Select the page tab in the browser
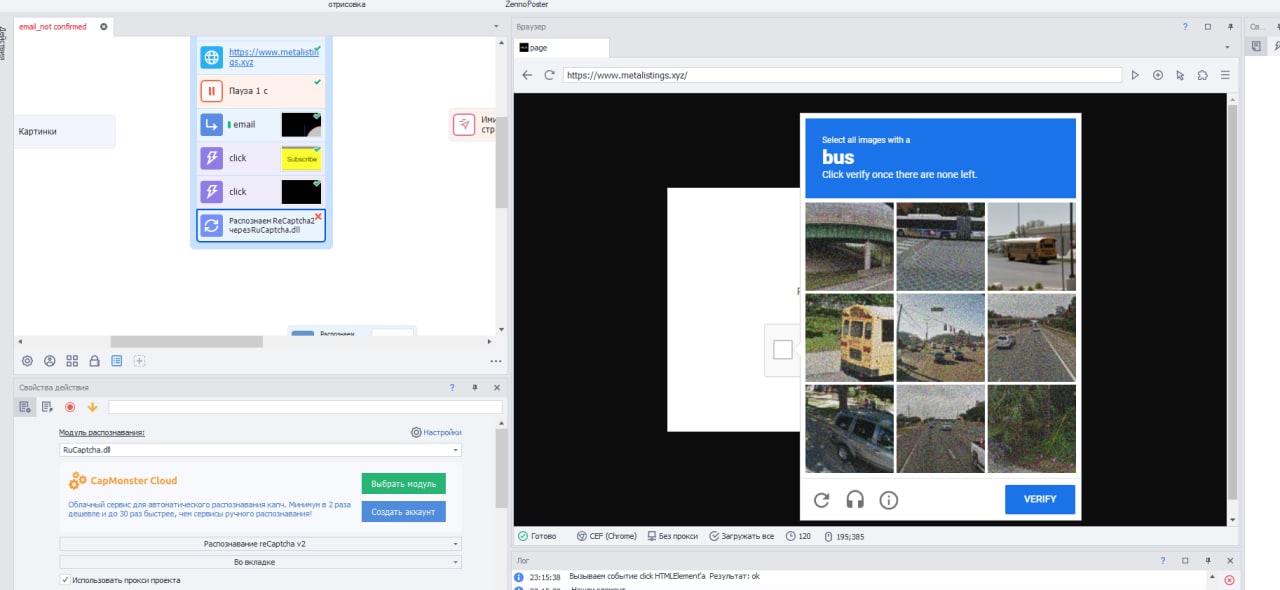This screenshot has width=1280, height=590. pos(560,47)
